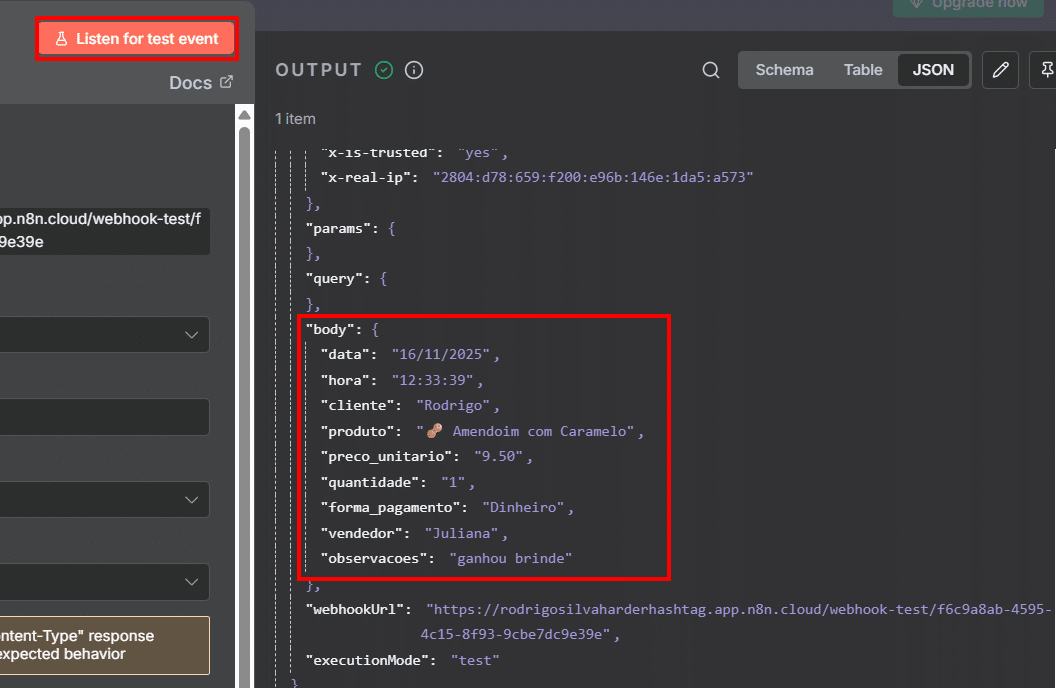Open the first dropdown in the left panel
The height and width of the screenshot is (688, 1056).
[104, 335]
